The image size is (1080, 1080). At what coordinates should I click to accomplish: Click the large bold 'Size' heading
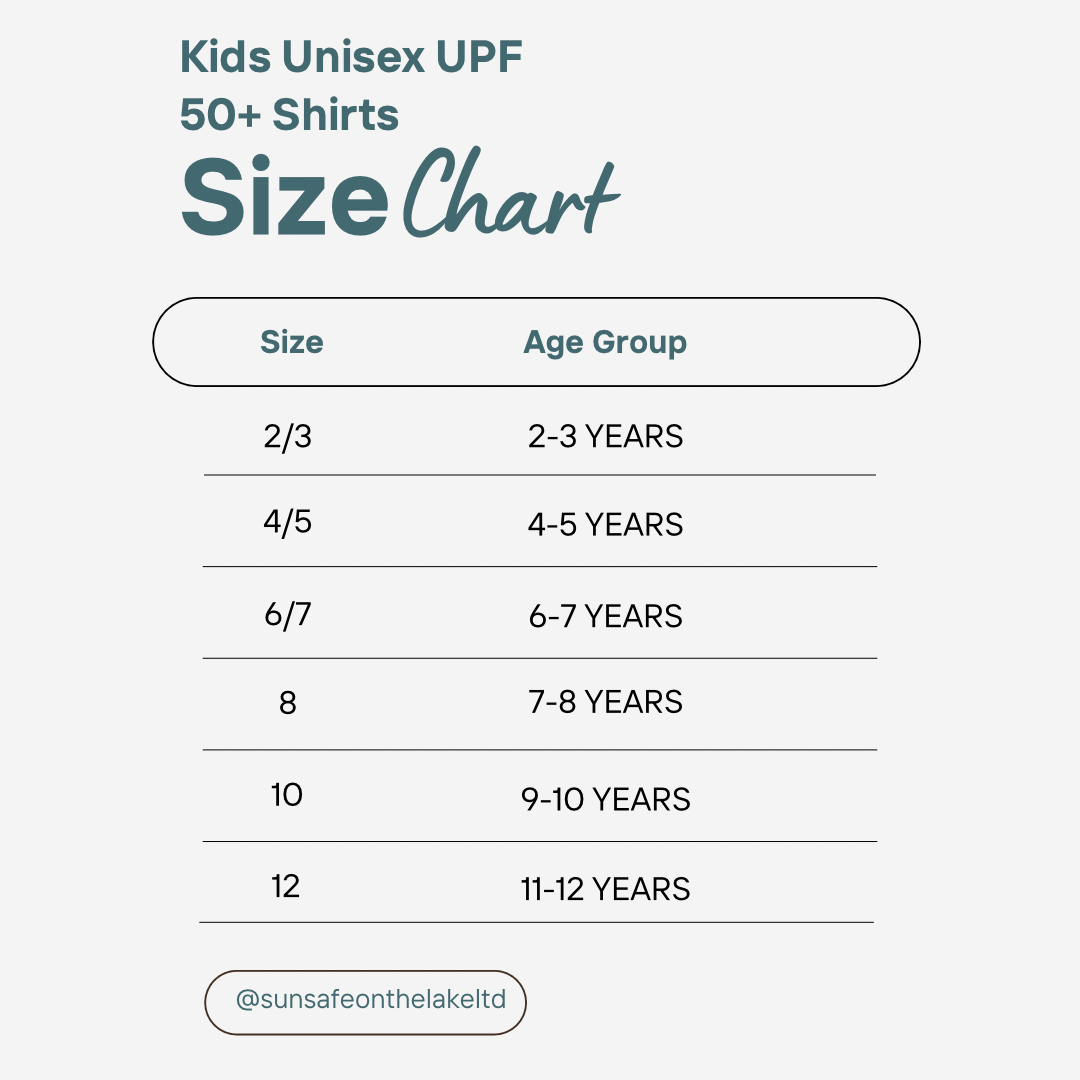(x=285, y=197)
